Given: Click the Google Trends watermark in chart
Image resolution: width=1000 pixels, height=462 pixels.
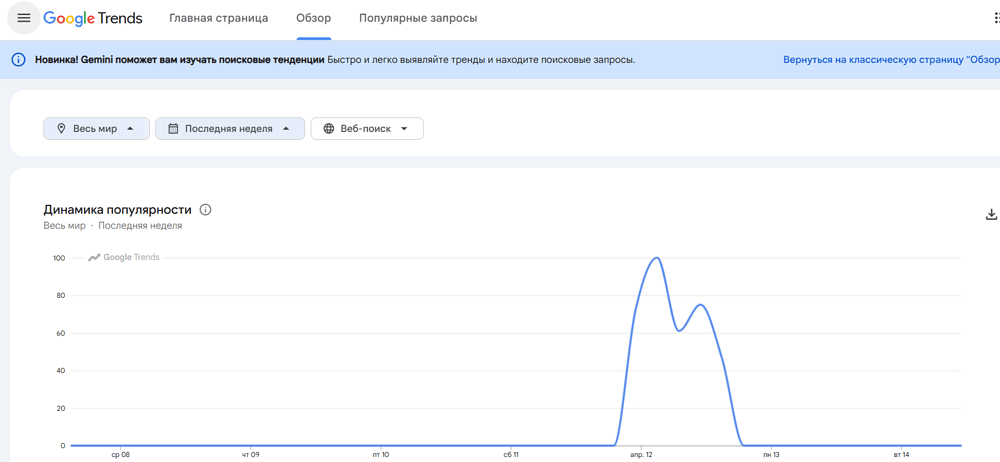Looking at the screenshot, I should (x=124, y=258).
